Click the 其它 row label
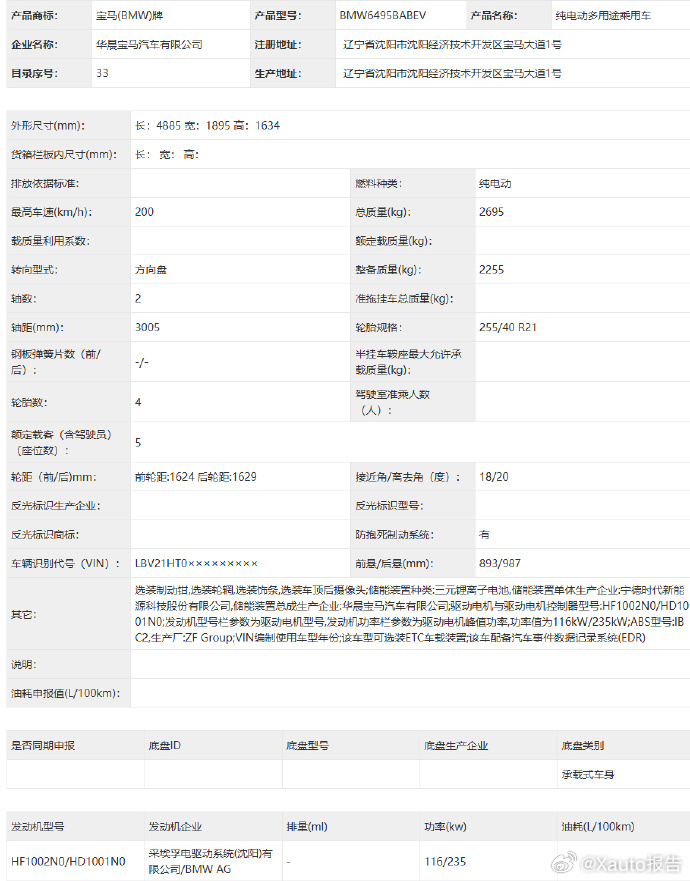The image size is (690, 881). point(24,614)
